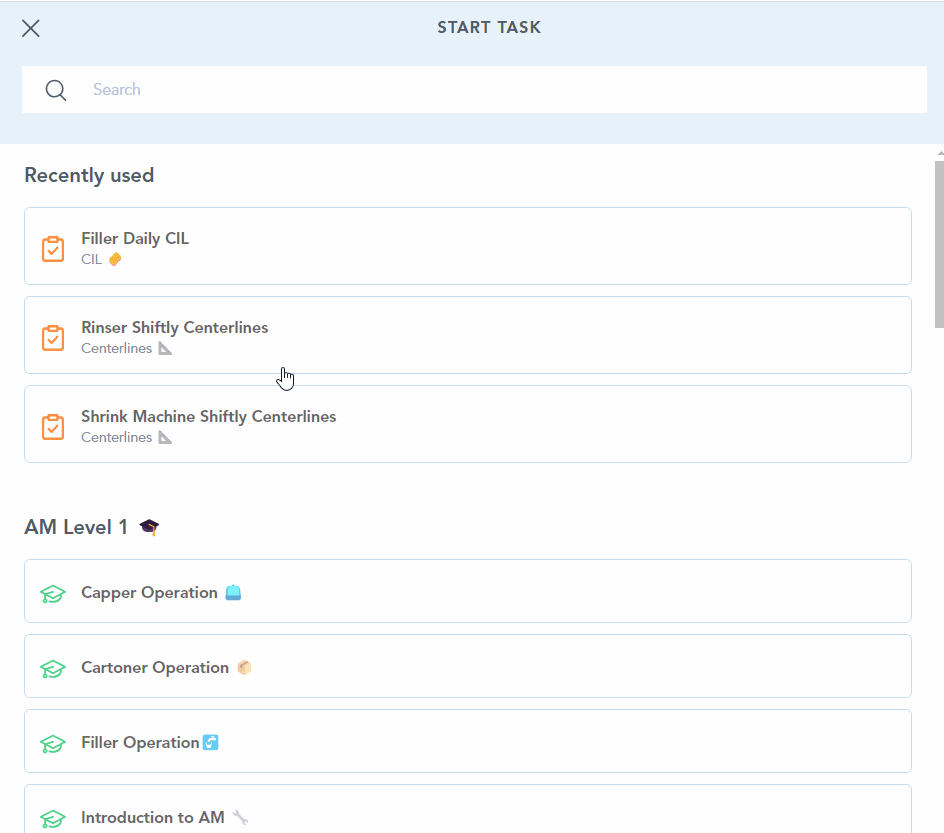This screenshot has height=833, width=944.
Task: Click the clipboard icon for Shrink Machine Shiftly Centerlines
Action: pyautogui.click(x=52, y=425)
